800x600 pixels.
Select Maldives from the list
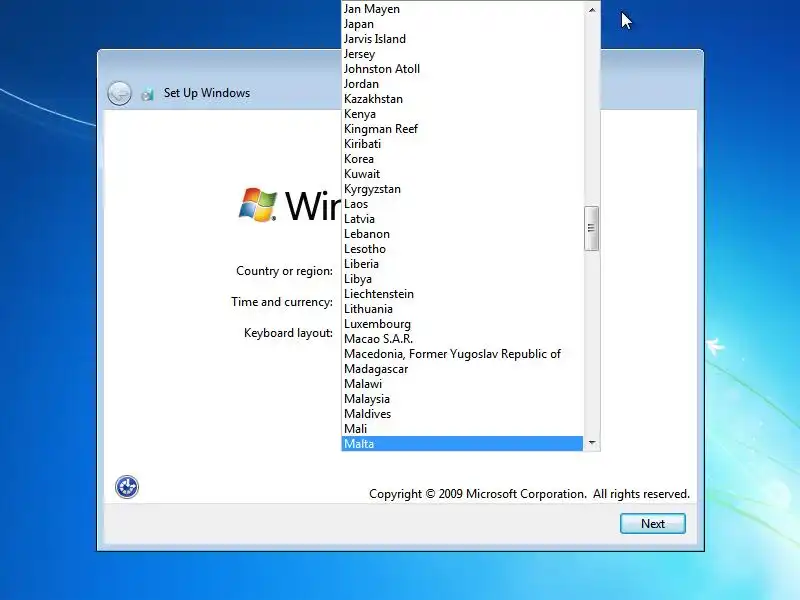462,414
